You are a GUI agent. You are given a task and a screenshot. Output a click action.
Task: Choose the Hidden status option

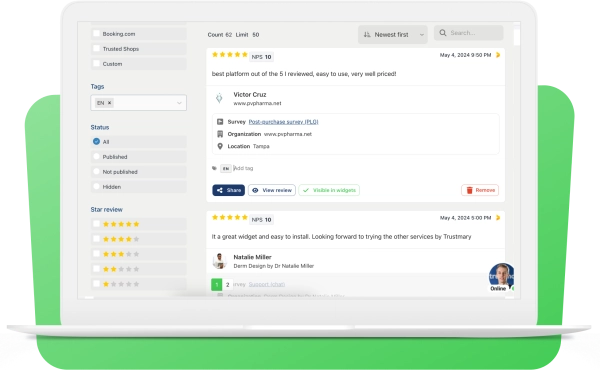96,186
